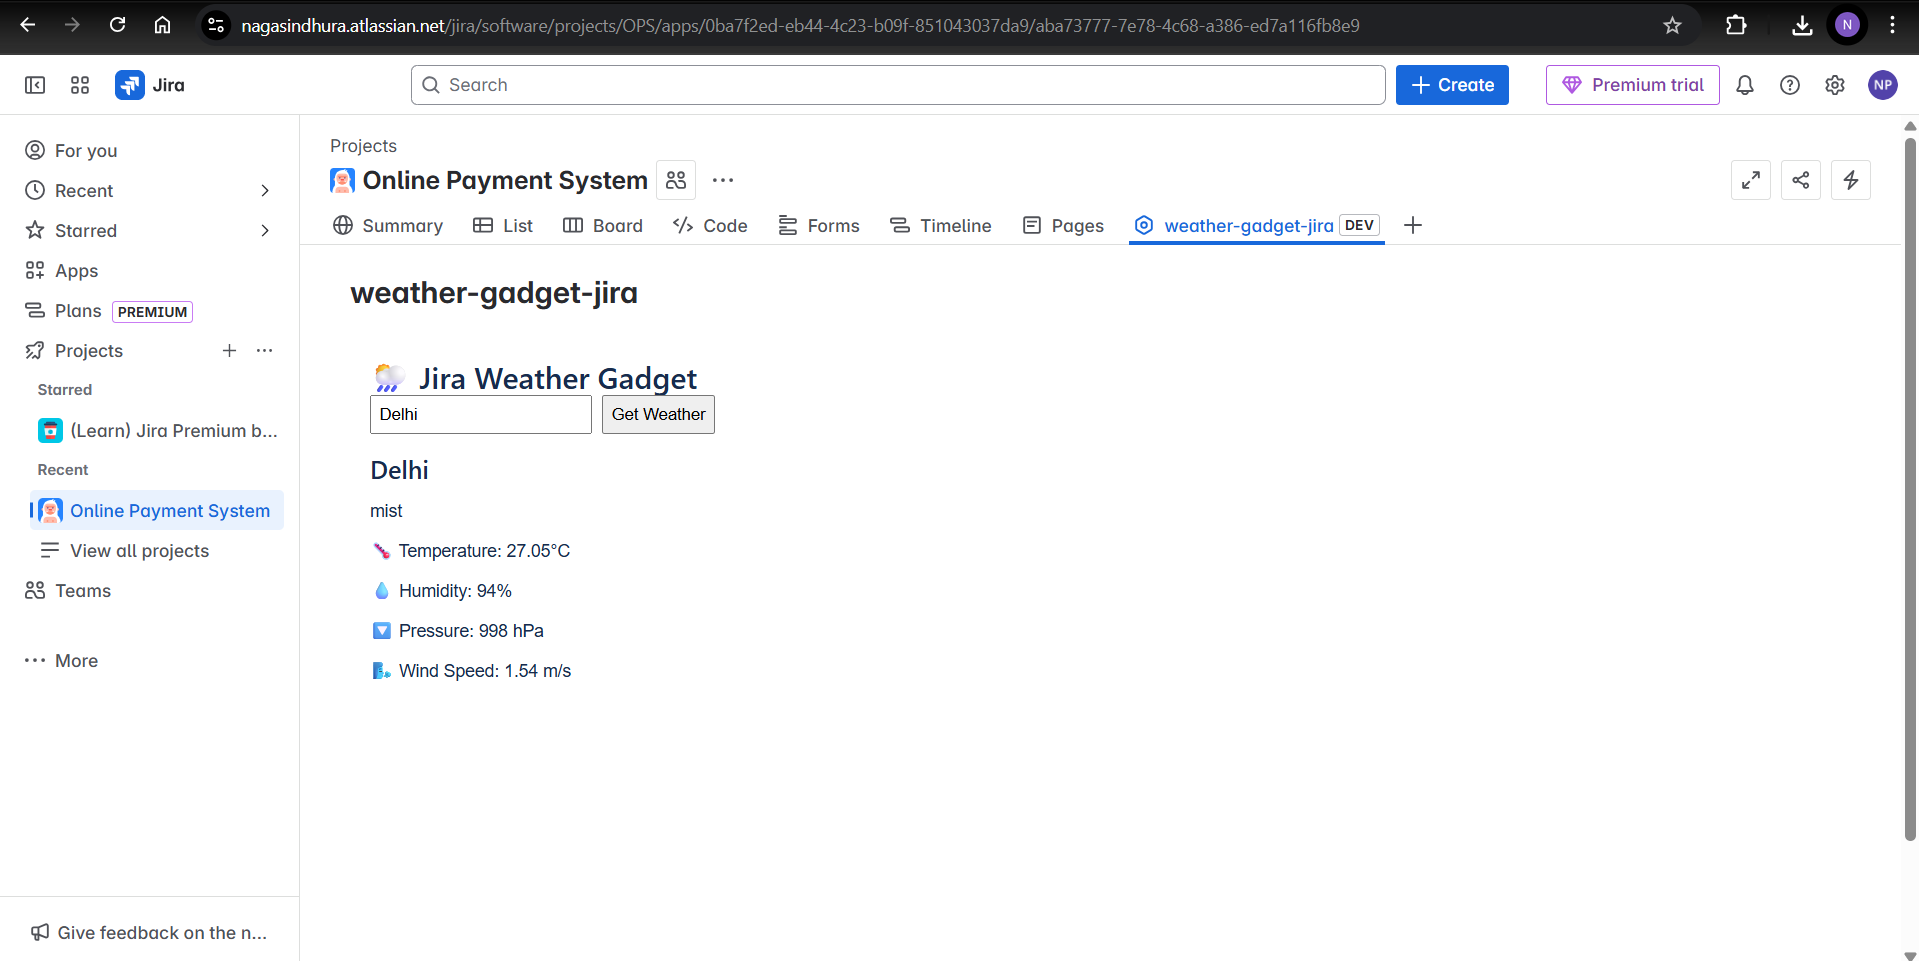Image resolution: width=1919 pixels, height=961 pixels.
Task: Click the Projects breadcrumb link
Action: (x=363, y=146)
